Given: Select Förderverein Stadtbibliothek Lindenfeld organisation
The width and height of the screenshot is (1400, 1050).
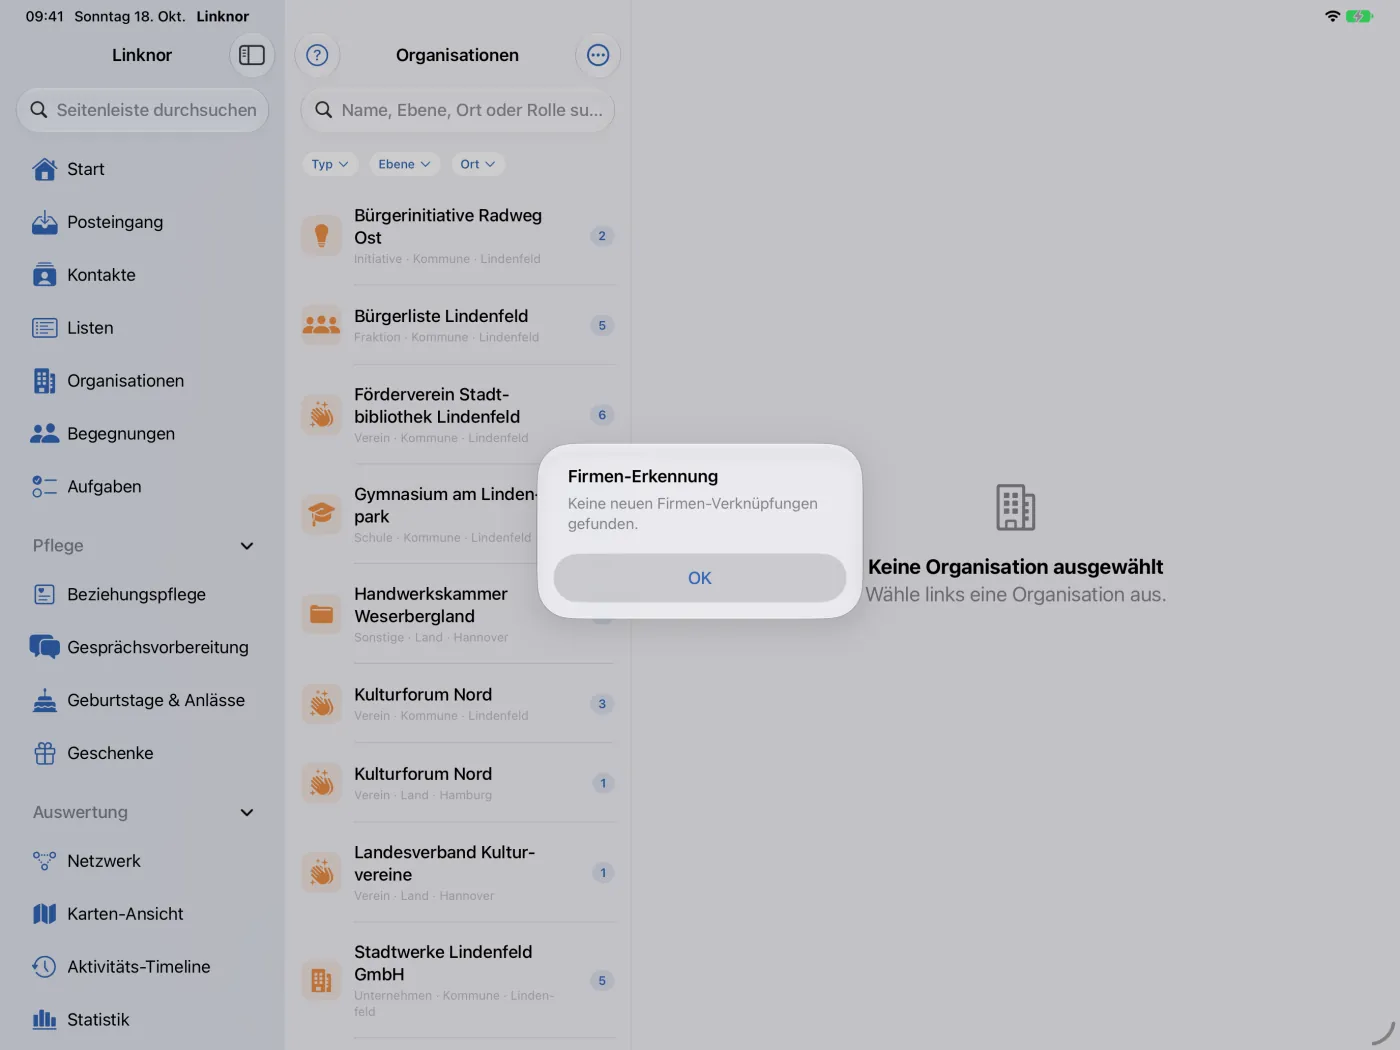Looking at the screenshot, I should coord(458,415).
